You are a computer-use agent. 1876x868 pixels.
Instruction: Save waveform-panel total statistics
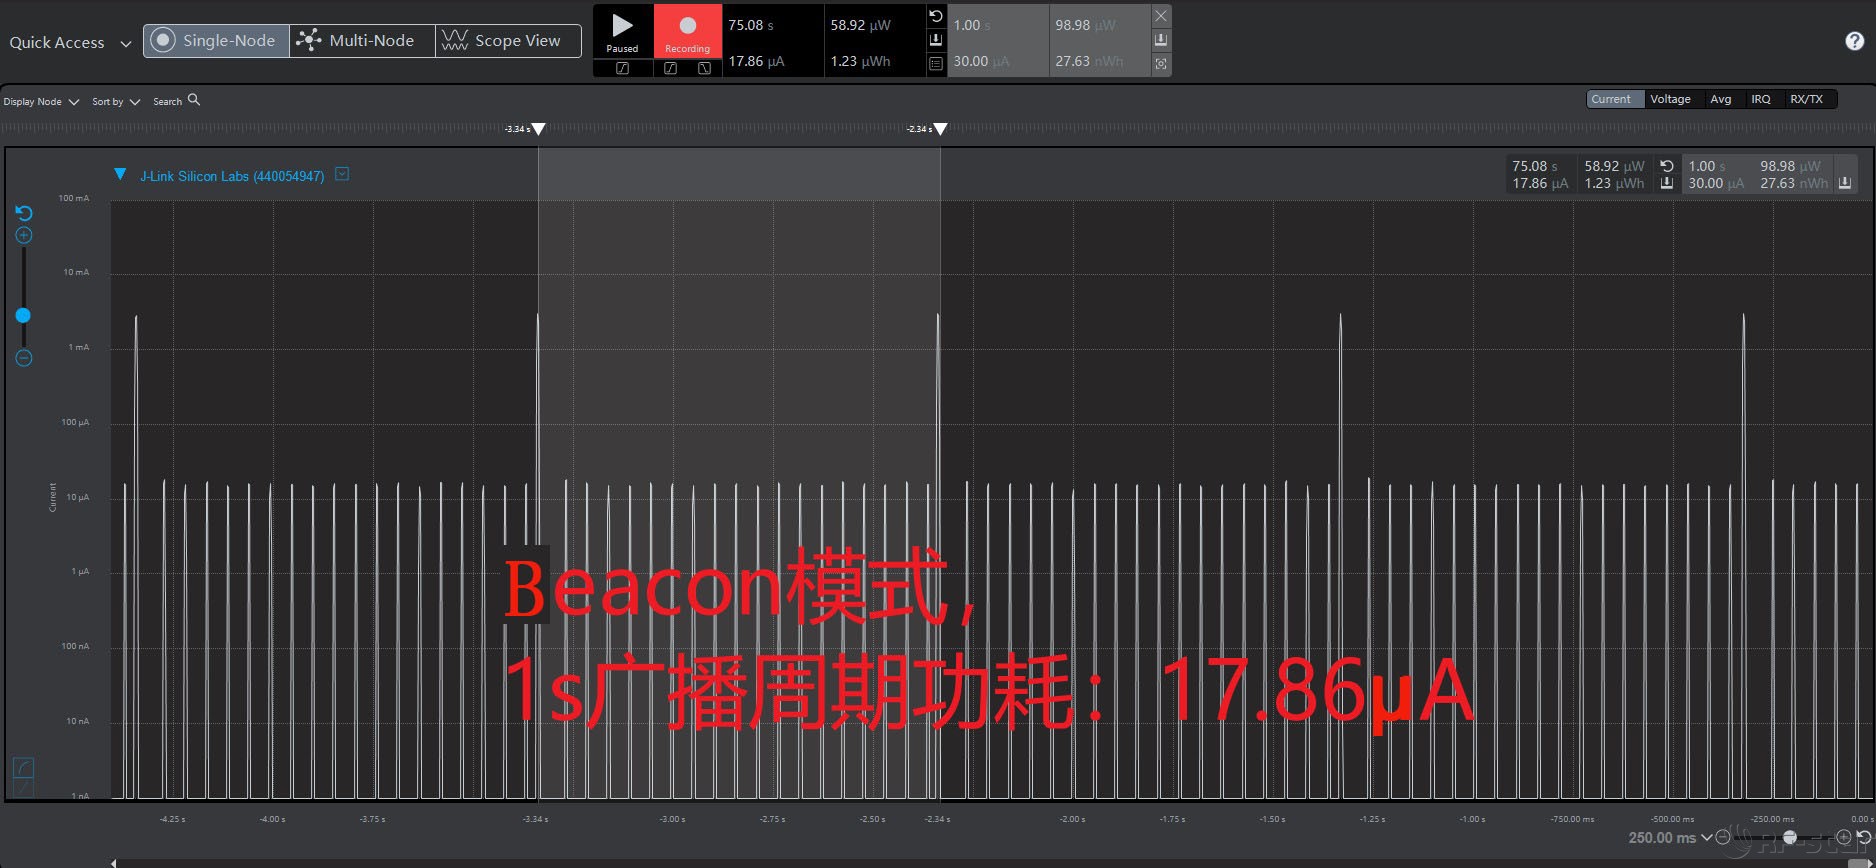click(1666, 183)
